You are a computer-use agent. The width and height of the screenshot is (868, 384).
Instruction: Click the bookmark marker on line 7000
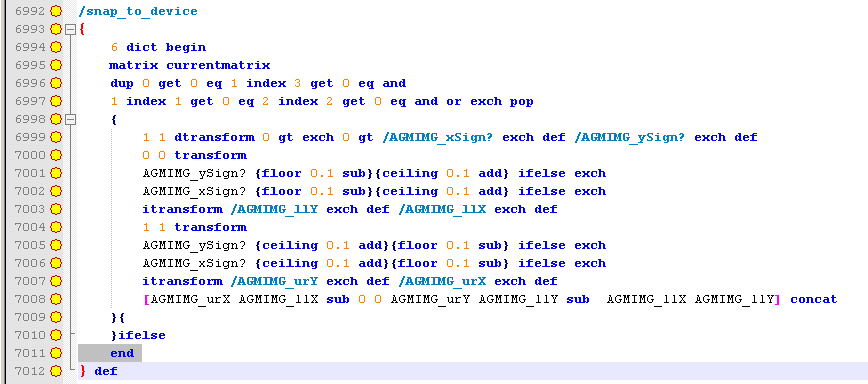pos(56,155)
